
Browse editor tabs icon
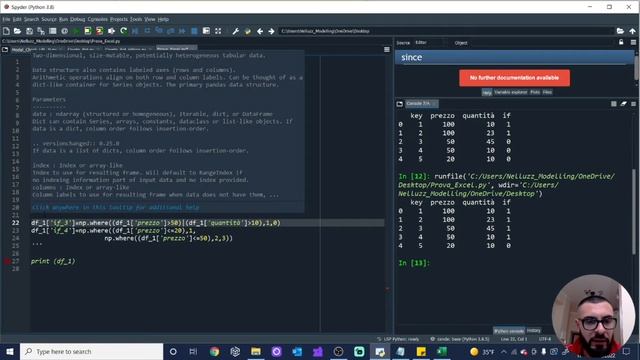coord(5,49)
